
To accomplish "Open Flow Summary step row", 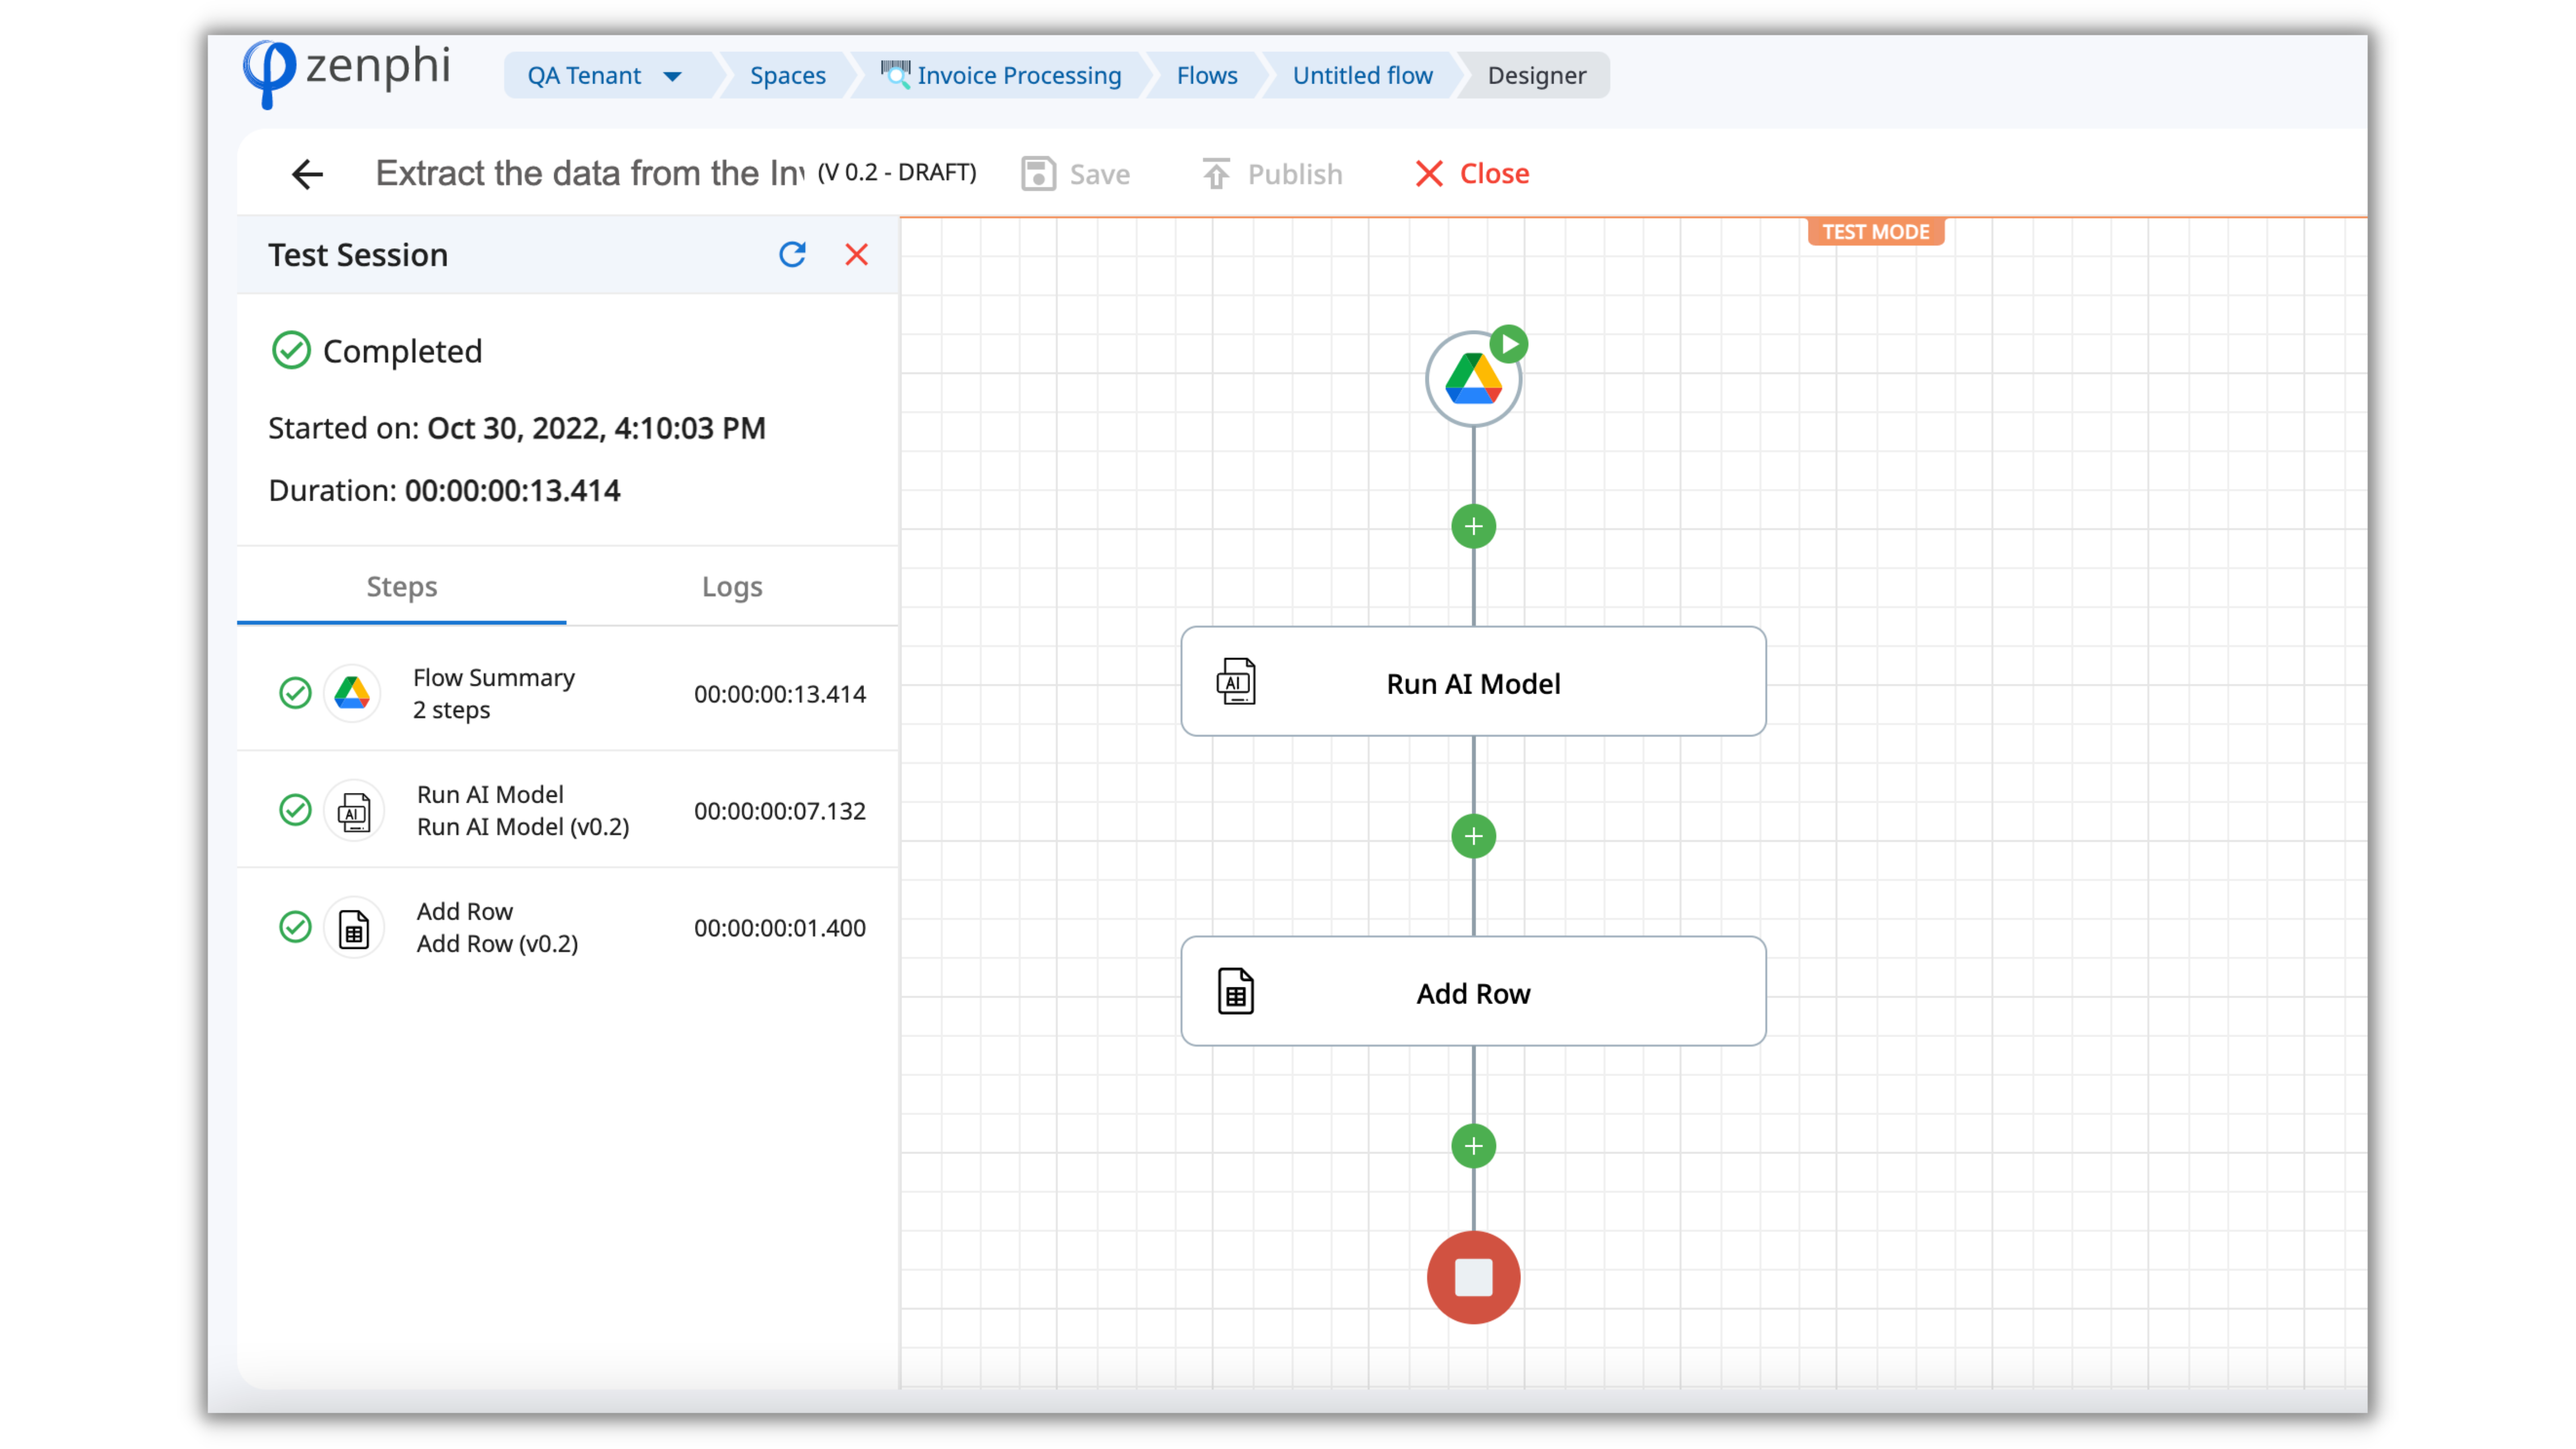I will coord(567,693).
